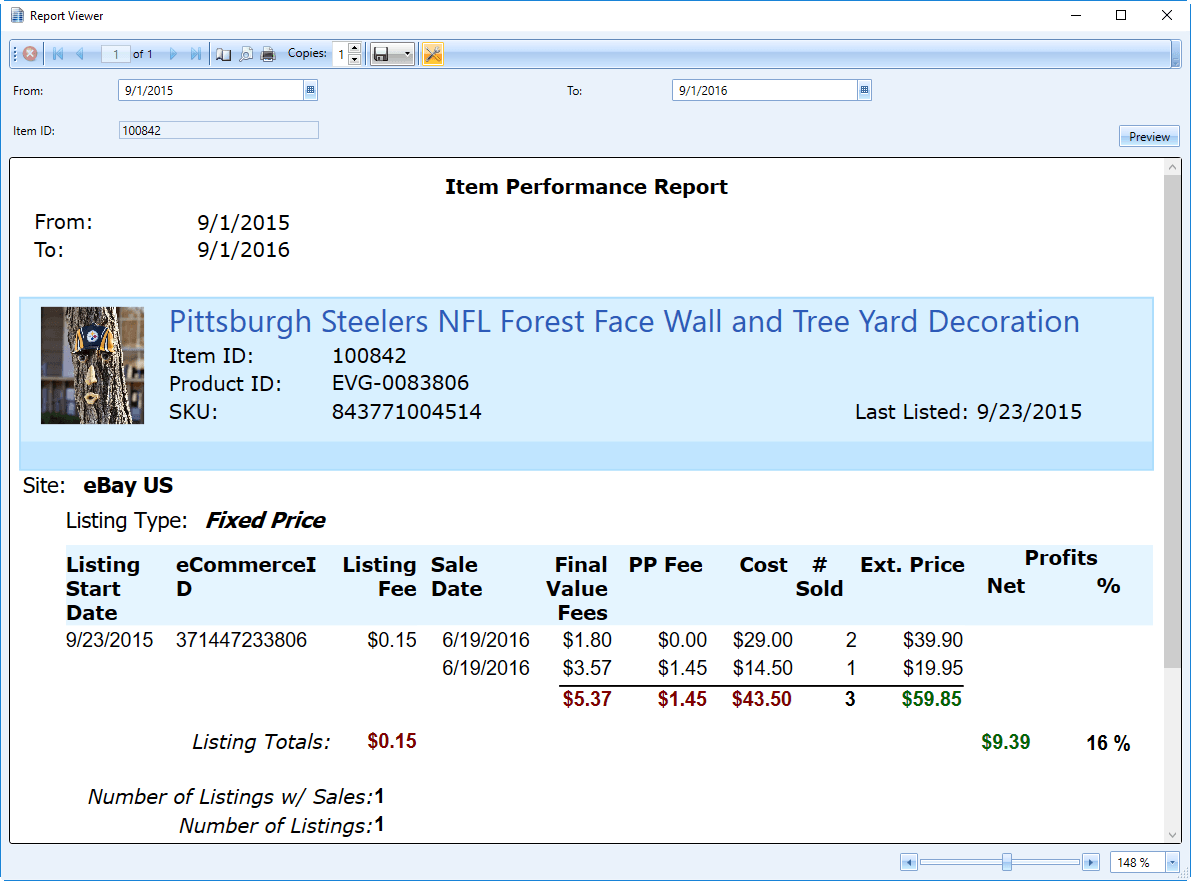The image size is (1191, 881).
Task: Click cost total $43.50
Action: tap(762, 699)
